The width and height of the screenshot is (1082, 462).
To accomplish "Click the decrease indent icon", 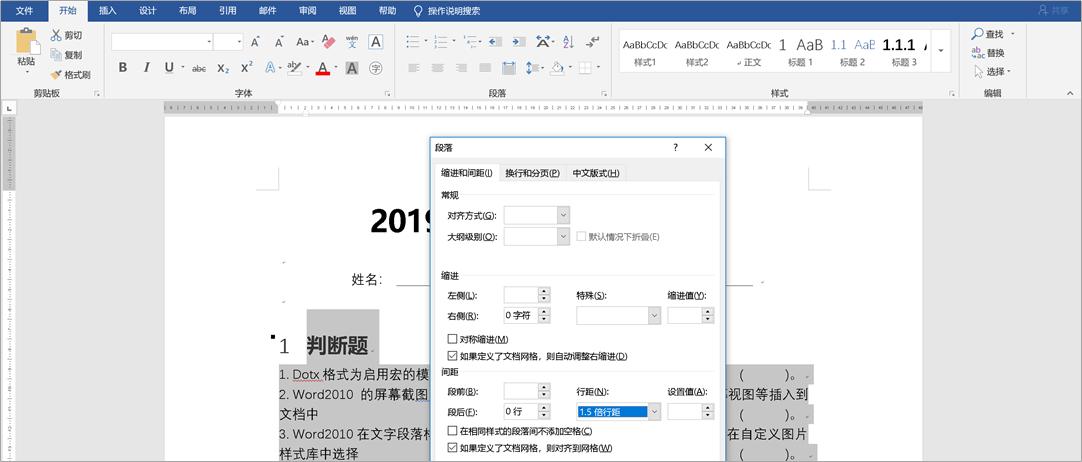I will (x=495, y=42).
